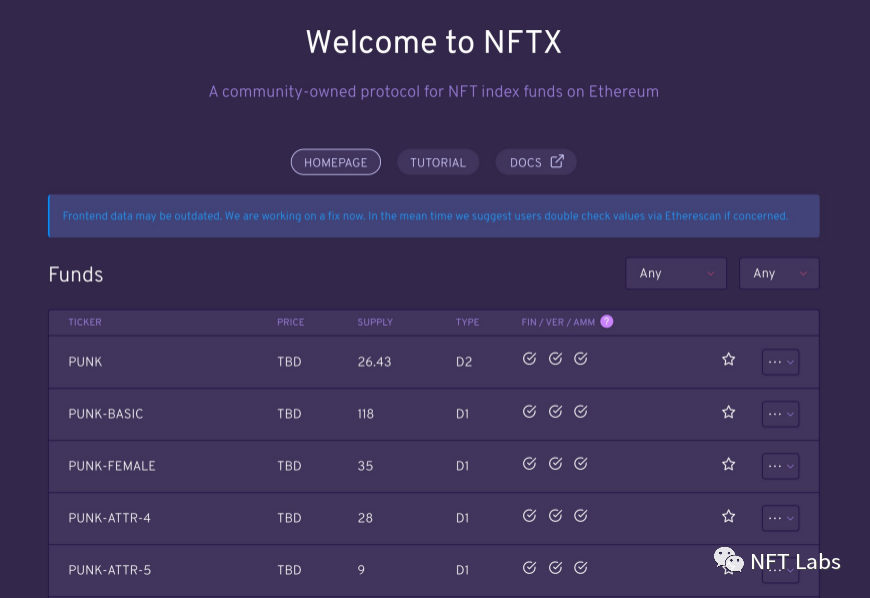Click the FIN check icon in PUNK-BASIC row
The width and height of the screenshot is (870, 598).
coord(529,412)
